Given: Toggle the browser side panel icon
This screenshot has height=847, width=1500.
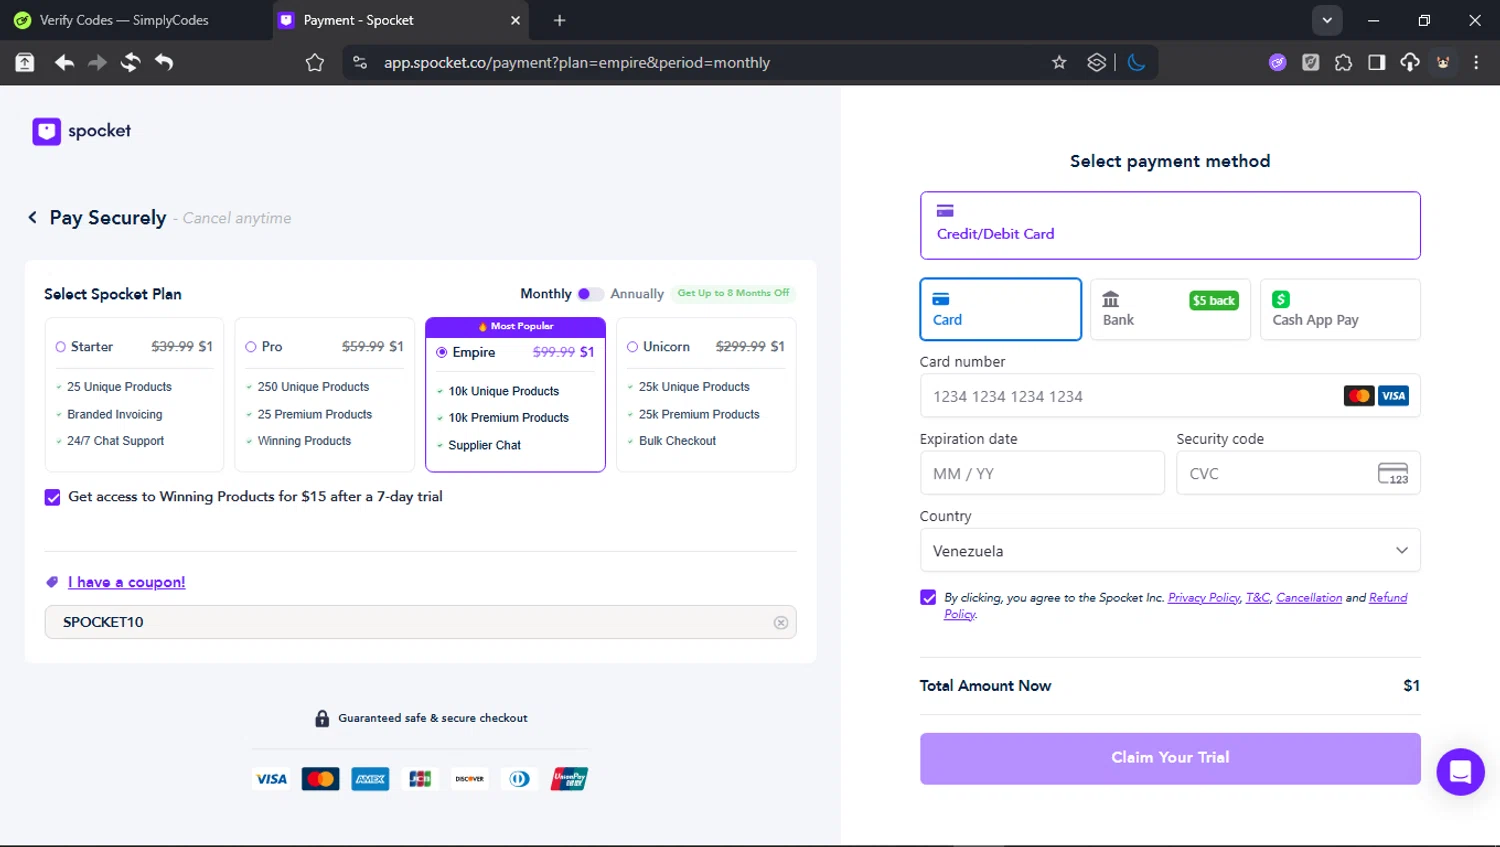Looking at the screenshot, I should tap(1376, 62).
